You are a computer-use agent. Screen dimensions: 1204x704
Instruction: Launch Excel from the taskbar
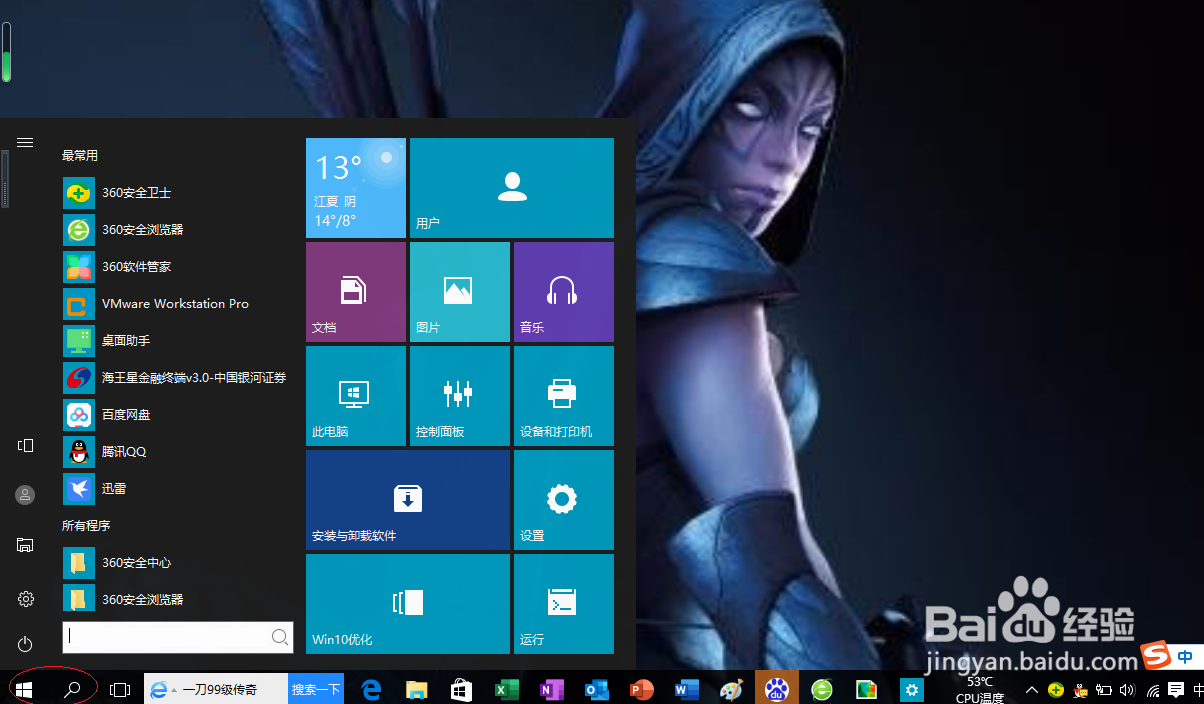click(x=507, y=689)
